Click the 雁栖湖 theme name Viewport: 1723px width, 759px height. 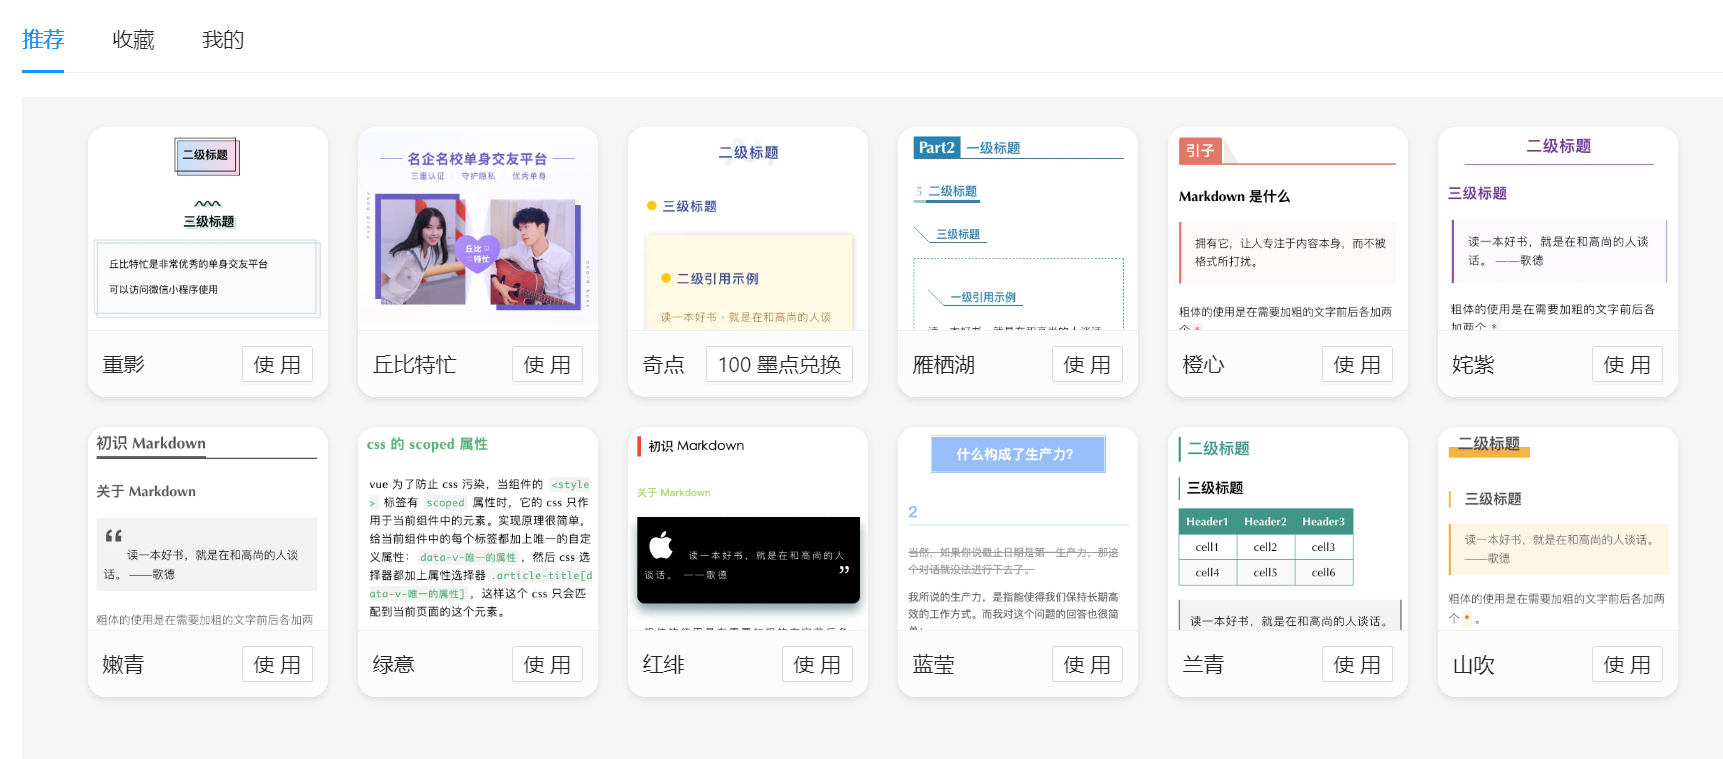(944, 365)
